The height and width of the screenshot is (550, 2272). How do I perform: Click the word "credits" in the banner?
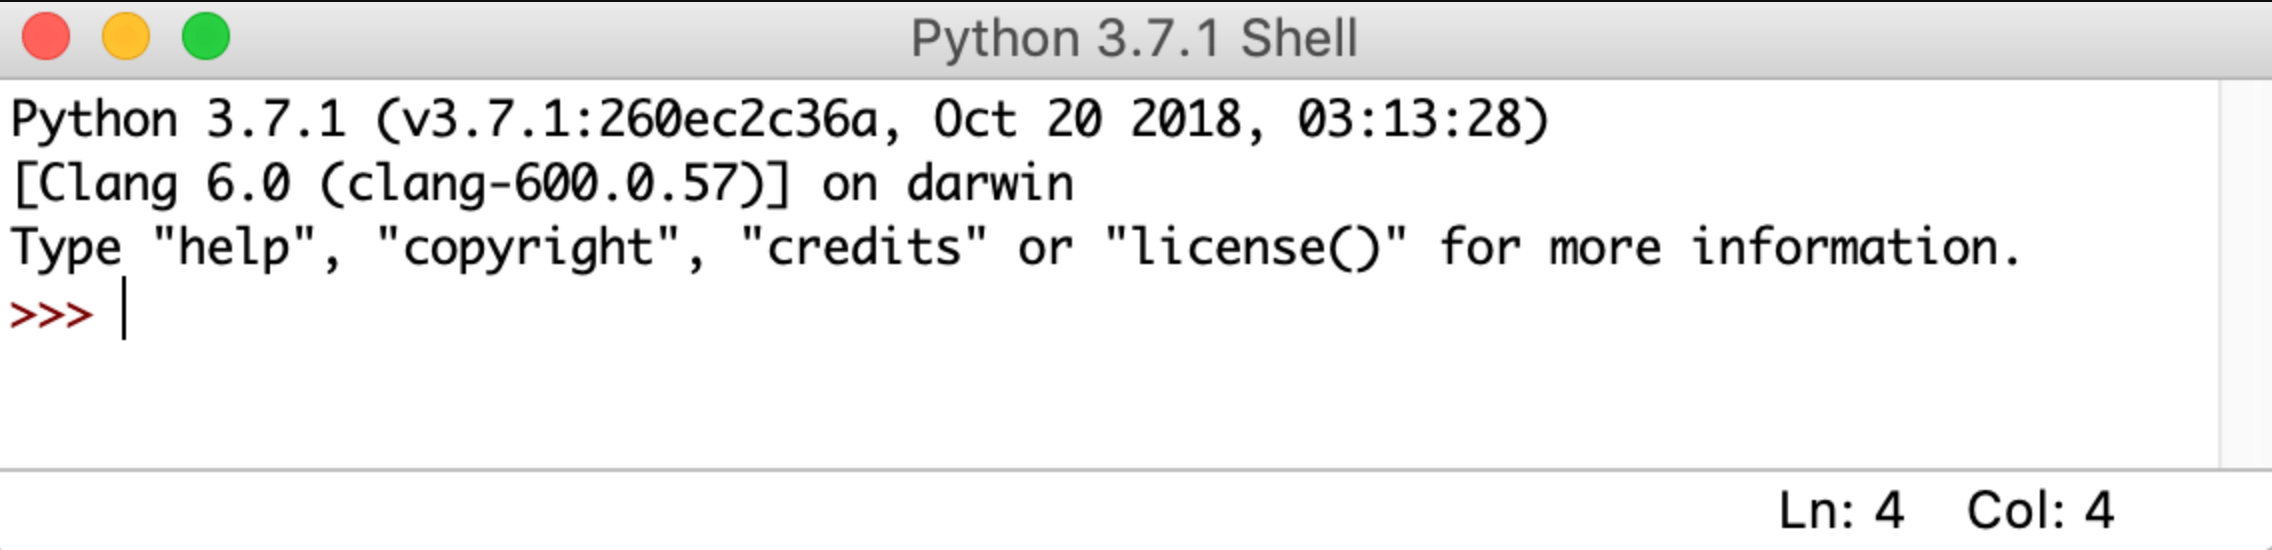[x=862, y=248]
